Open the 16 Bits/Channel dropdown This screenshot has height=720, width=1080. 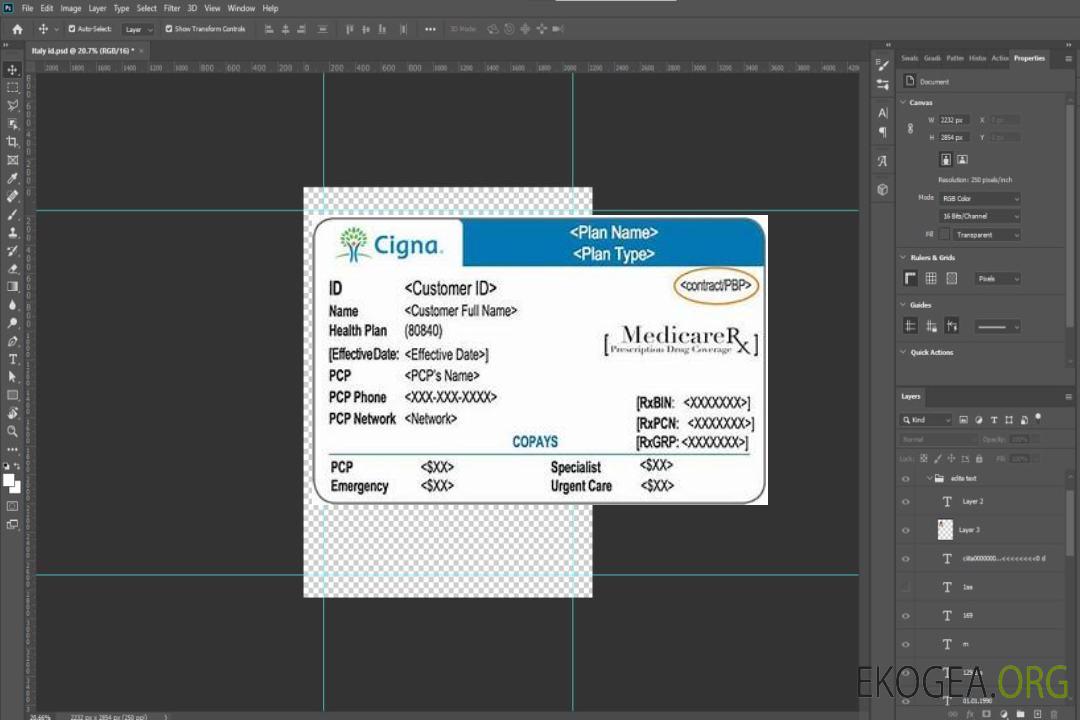pos(979,216)
